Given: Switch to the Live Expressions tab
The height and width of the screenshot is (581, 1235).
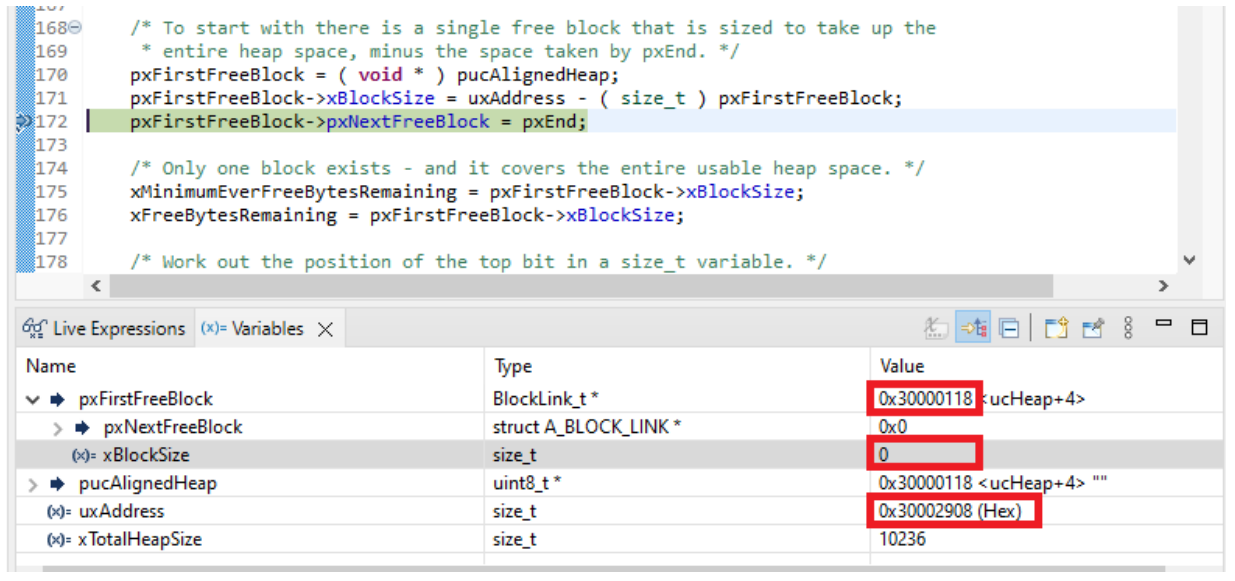Looking at the screenshot, I should tap(105, 328).
